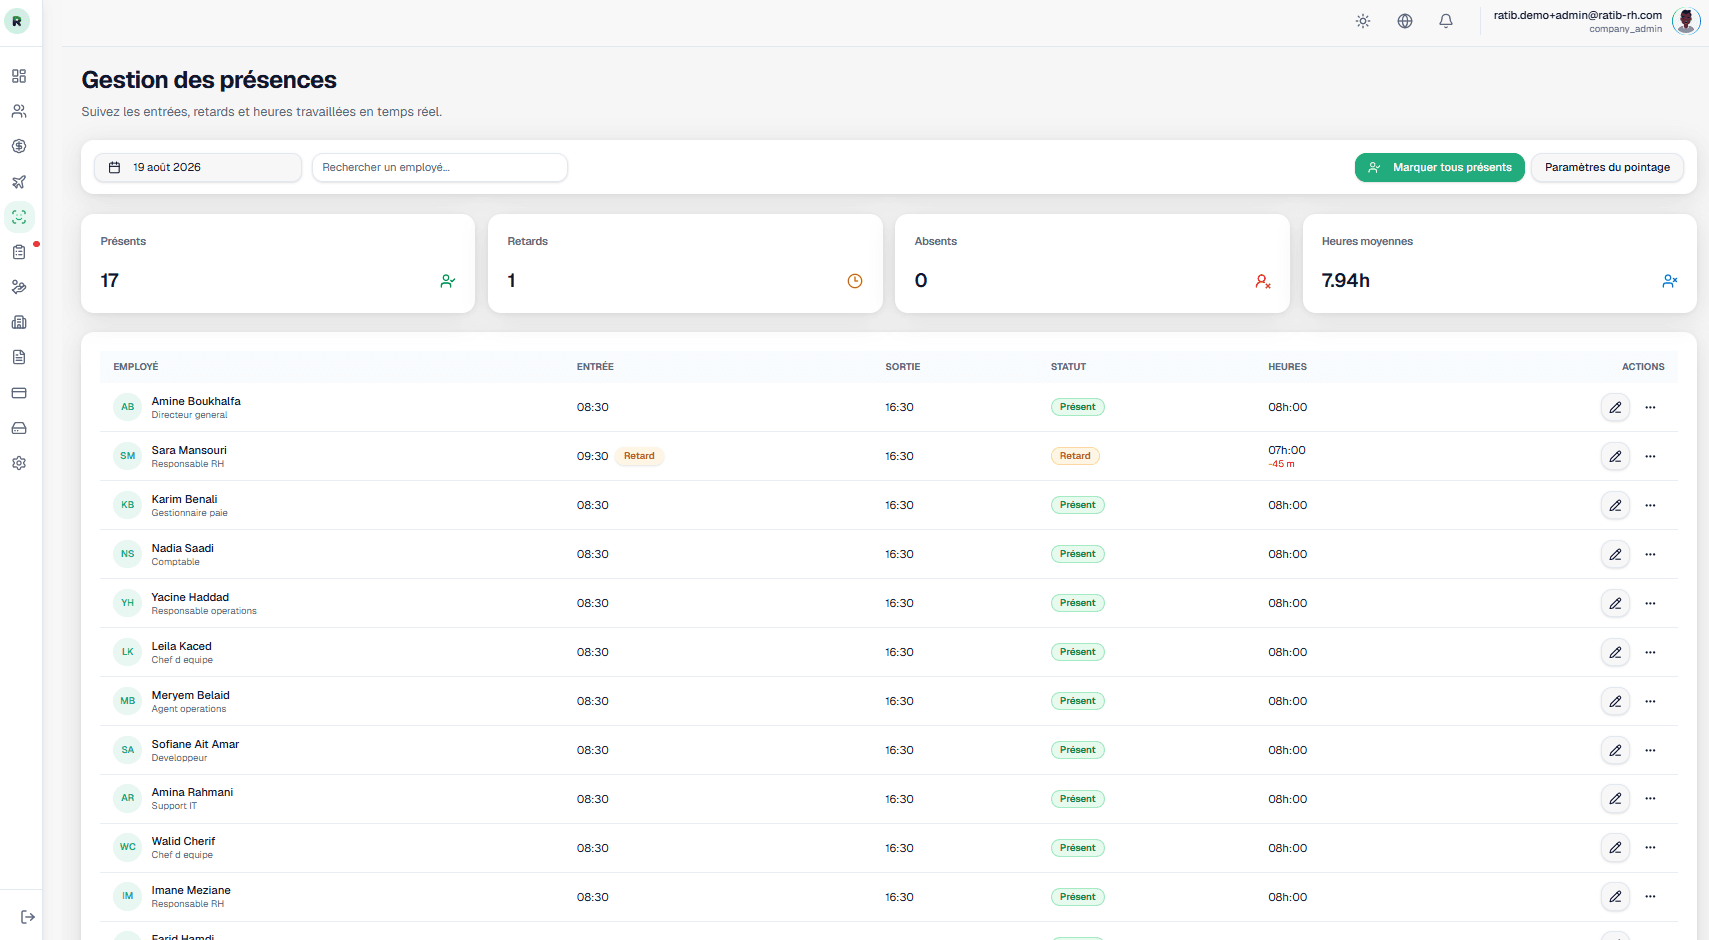Click the Présents card showing 17

[x=278, y=263]
